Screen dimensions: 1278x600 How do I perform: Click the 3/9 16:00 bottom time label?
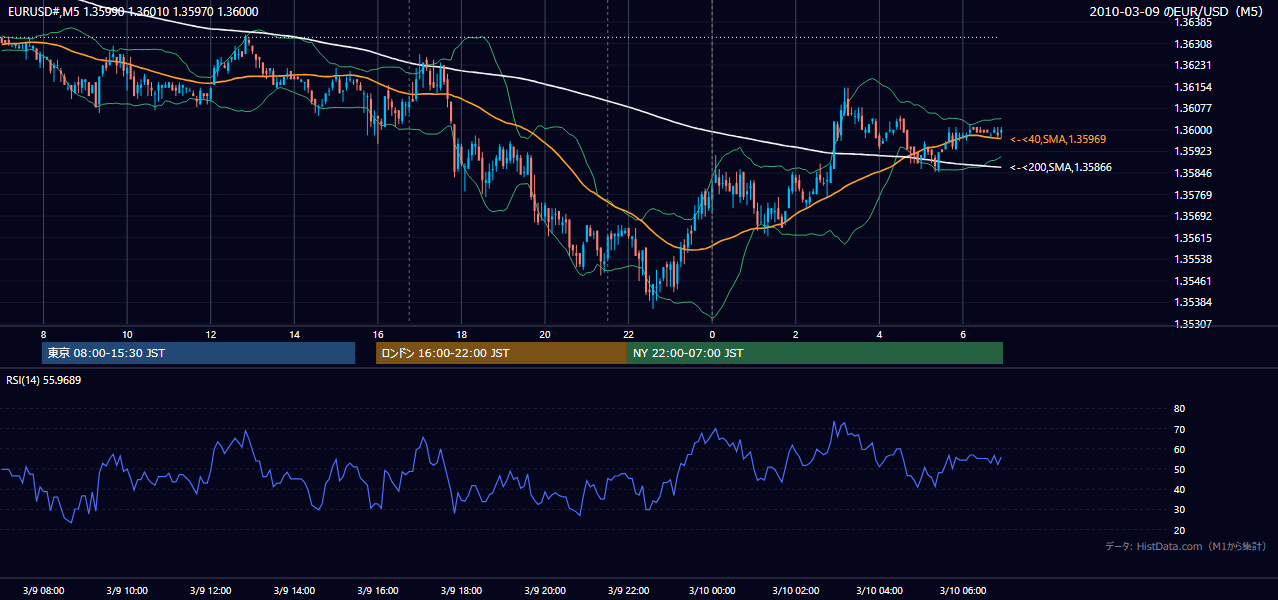pos(378,590)
